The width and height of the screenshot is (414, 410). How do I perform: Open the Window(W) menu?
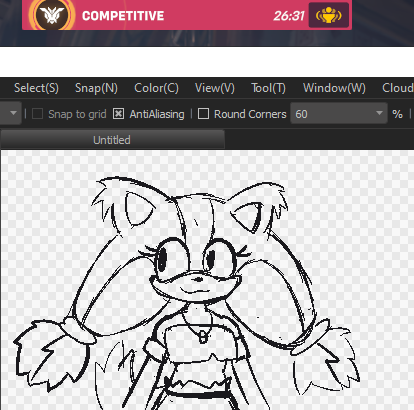tap(334, 88)
